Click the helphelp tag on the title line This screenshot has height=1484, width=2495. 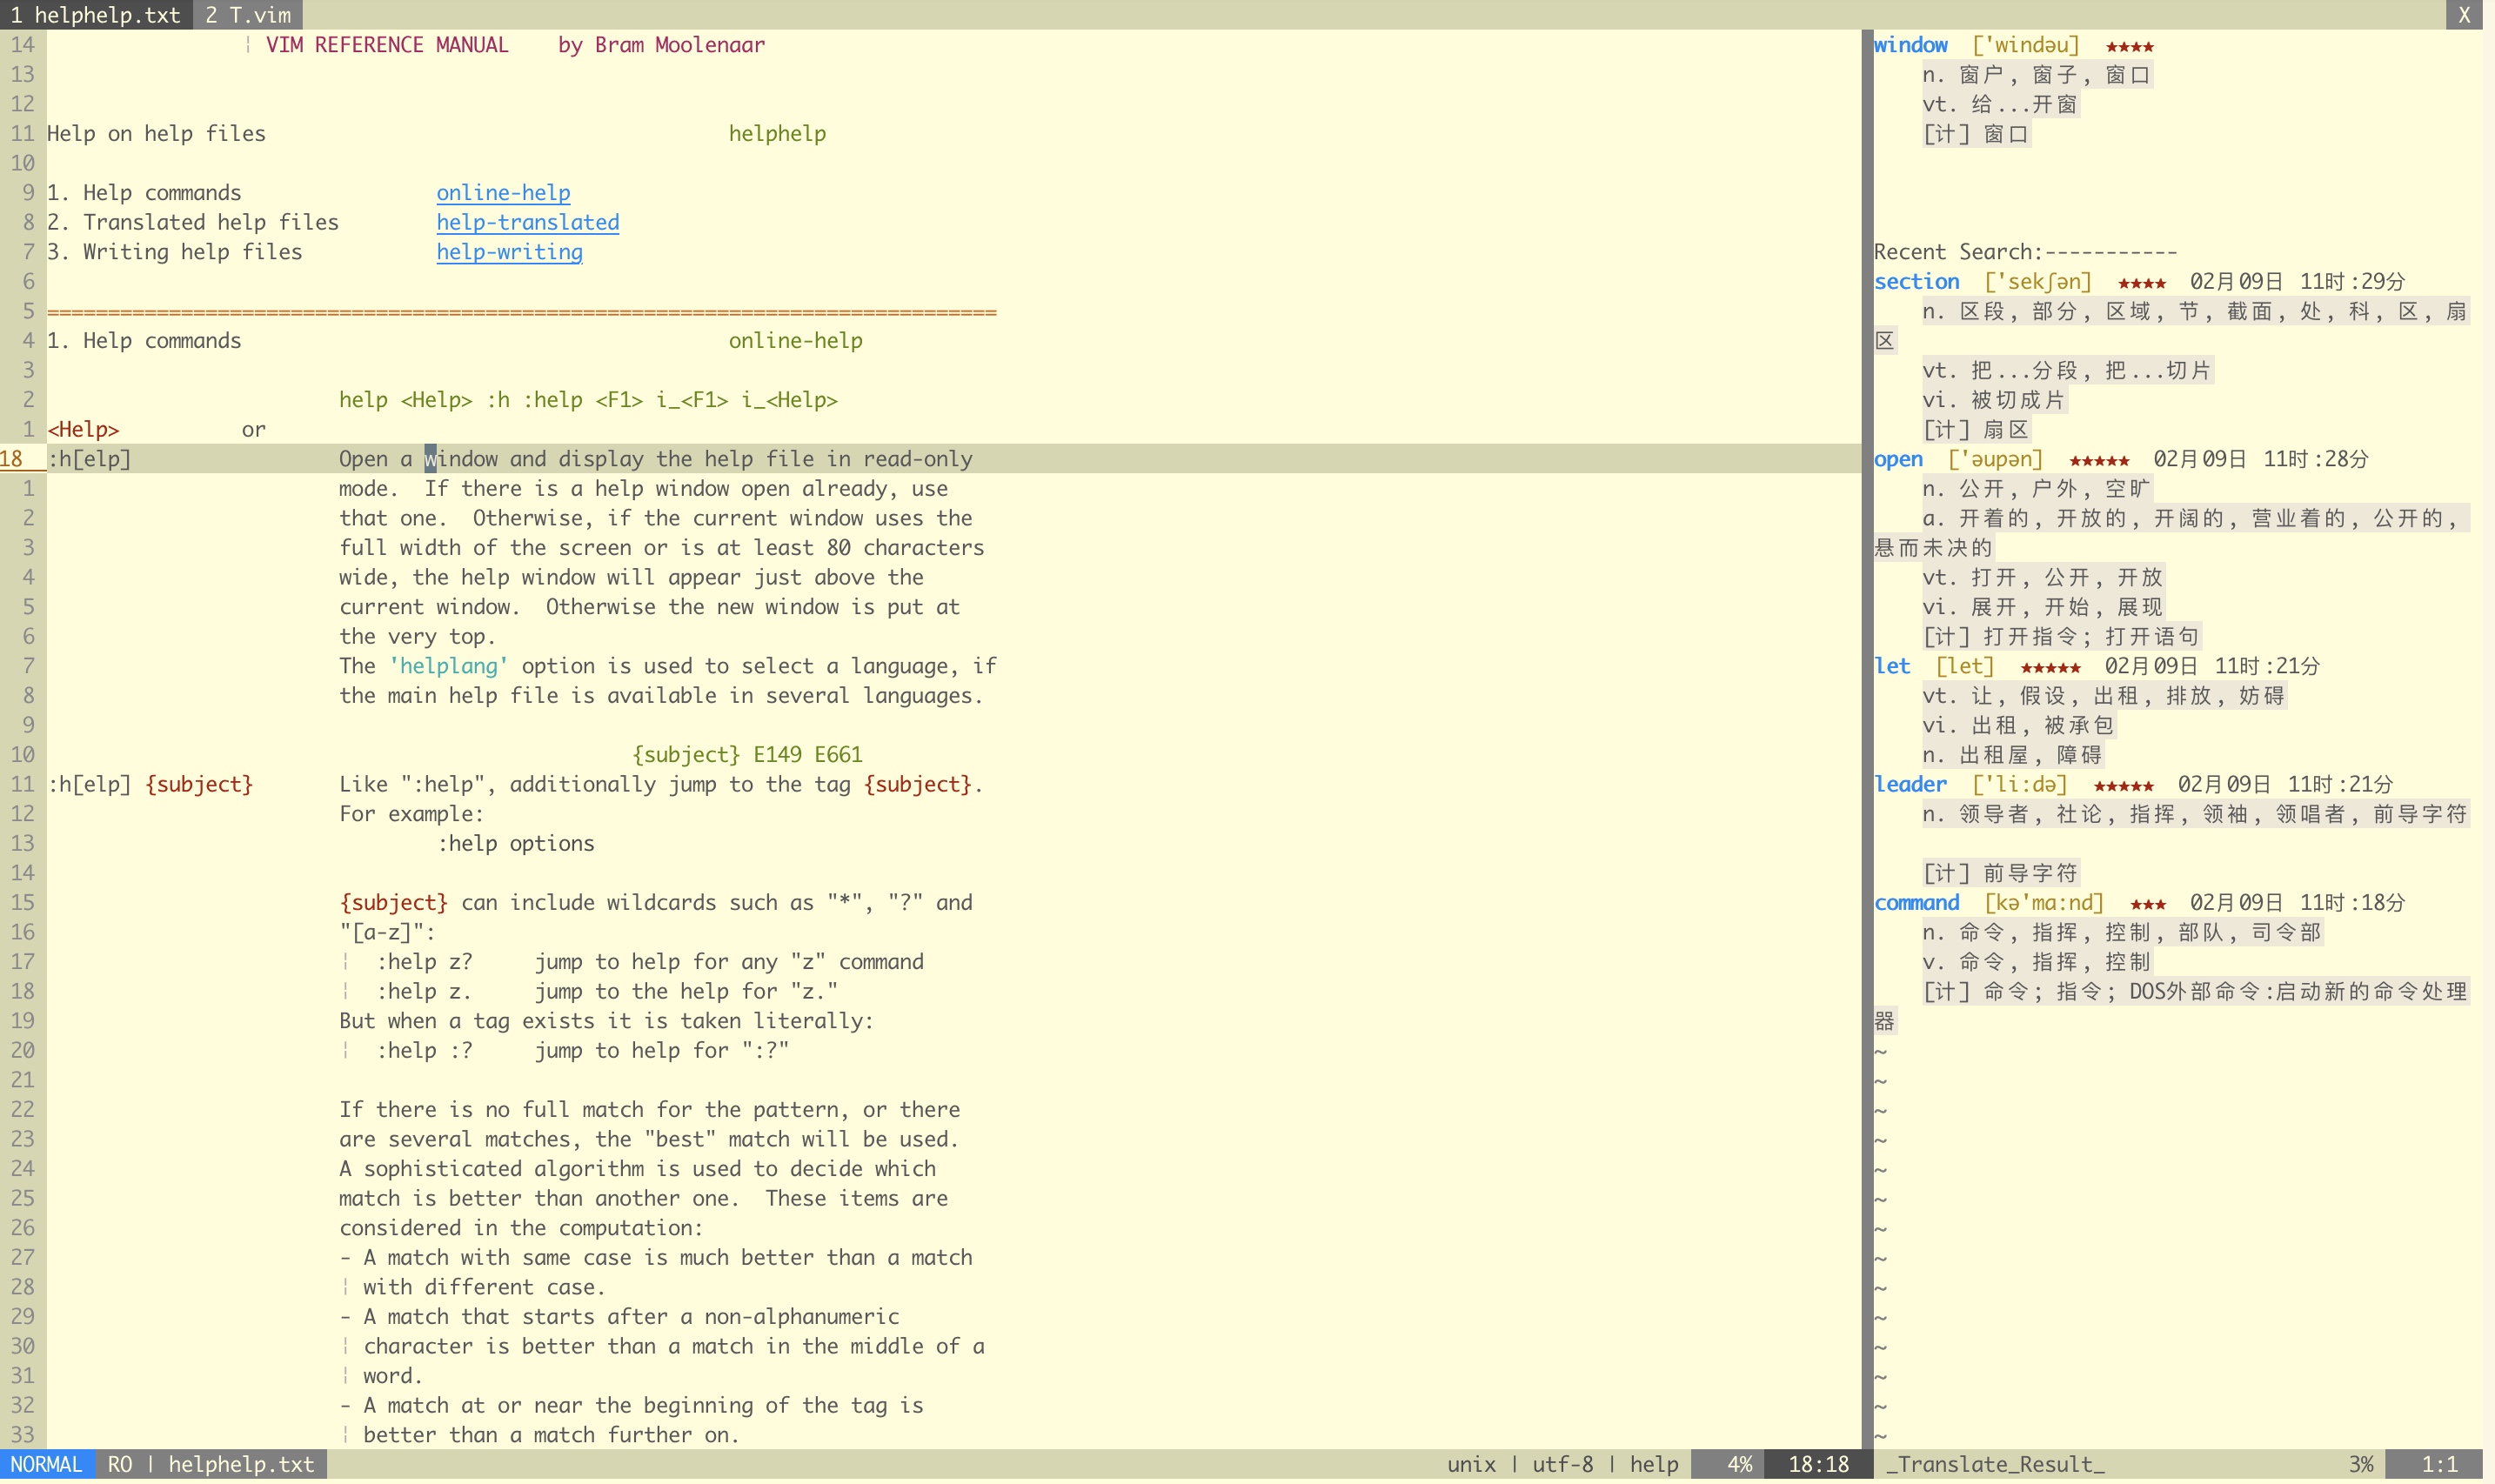777,133
